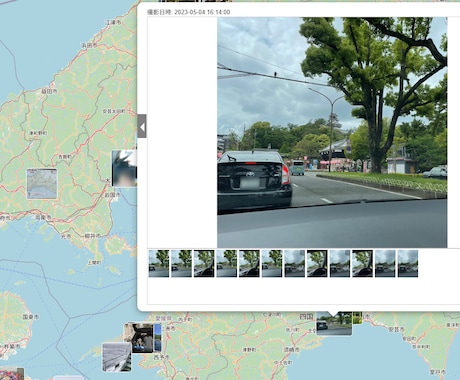The image size is (460, 380).
Task: Click the 室戸市 map label
Action: [438, 371]
